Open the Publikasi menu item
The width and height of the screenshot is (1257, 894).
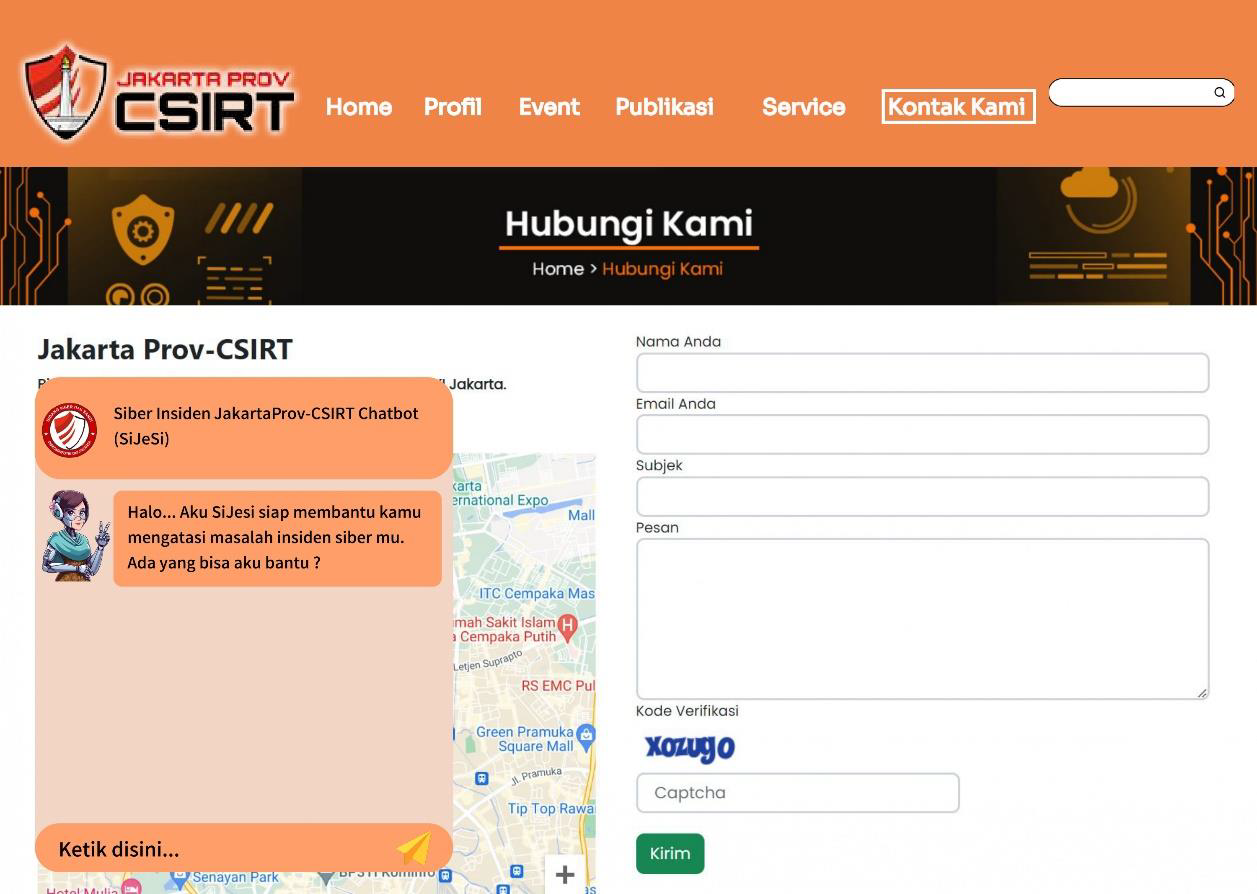pos(664,107)
